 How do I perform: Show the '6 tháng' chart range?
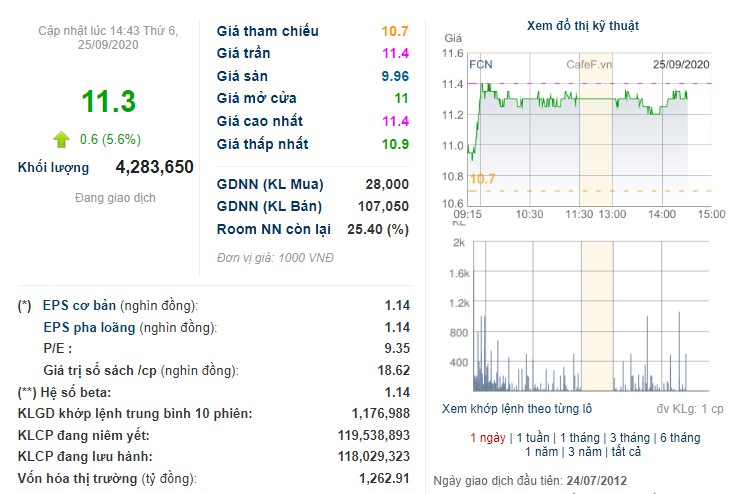[678, 438]
